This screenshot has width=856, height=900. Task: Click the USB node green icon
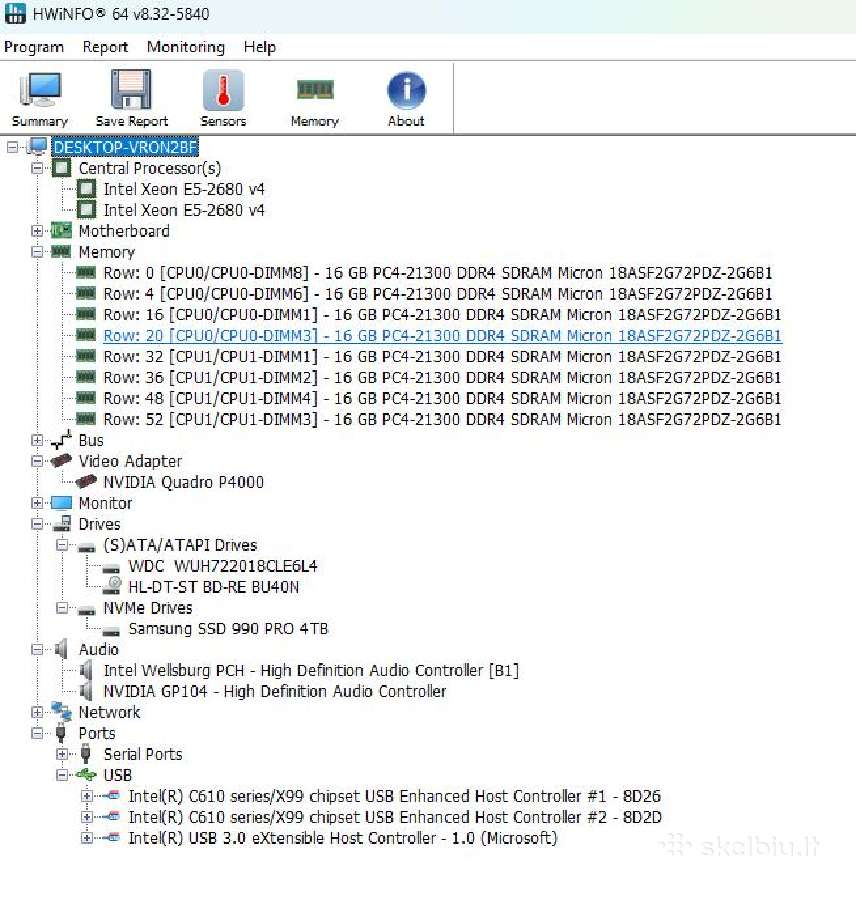click(x=86, y=775)
